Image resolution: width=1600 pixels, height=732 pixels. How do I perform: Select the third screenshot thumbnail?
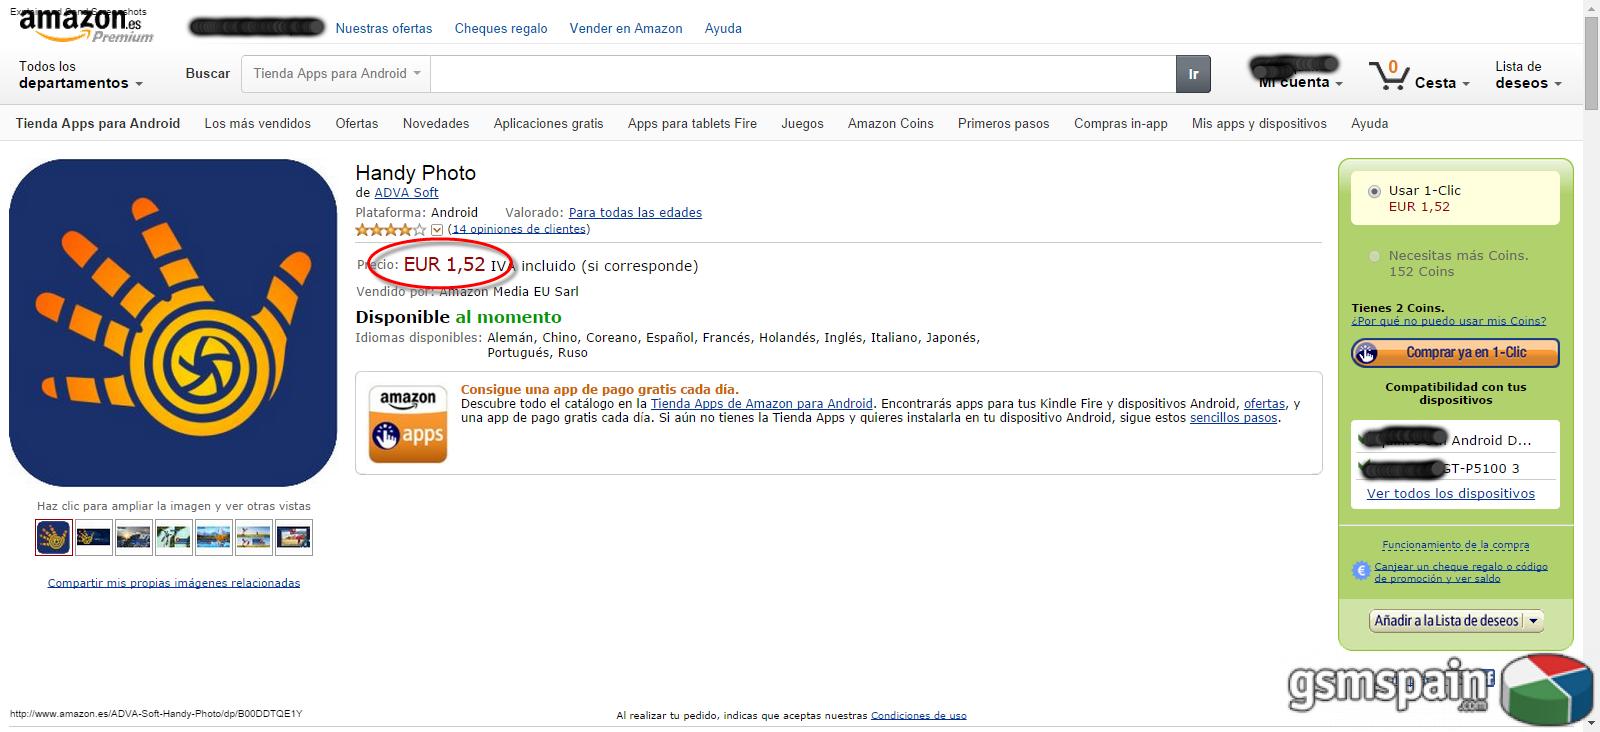click(x=134, y=537)
